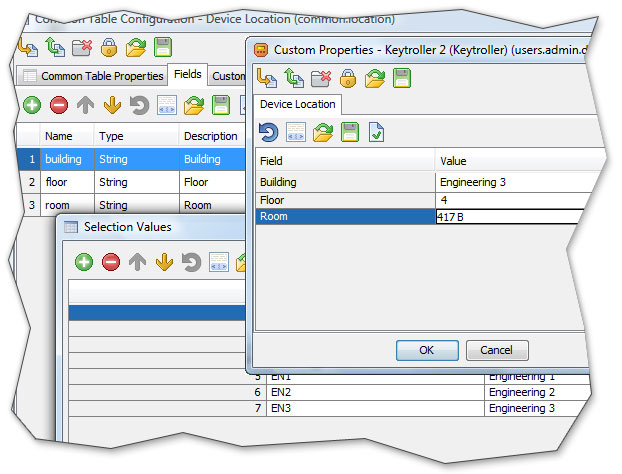Click the green floppy icon under the Device Location tab
The width and height of the screenshot is (622, 474).
(350, 132)
